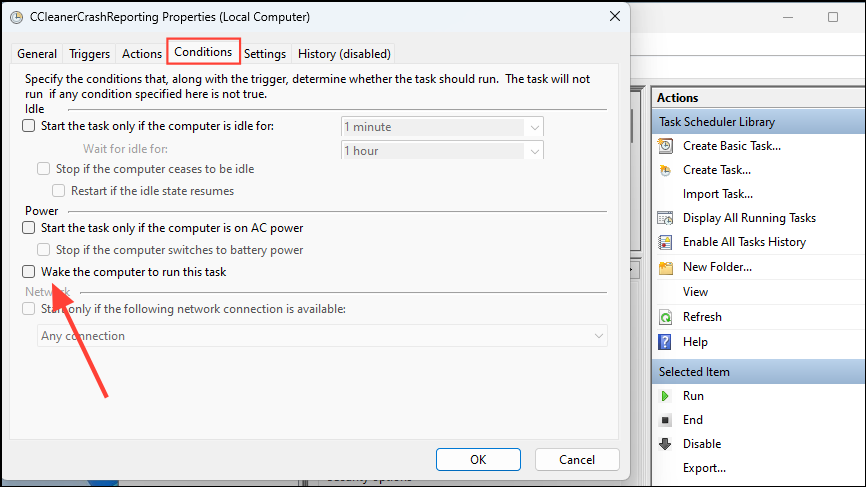Click the End stop icon
The height and width of the screenshot is (487, 866).
[x=666, y=420]
